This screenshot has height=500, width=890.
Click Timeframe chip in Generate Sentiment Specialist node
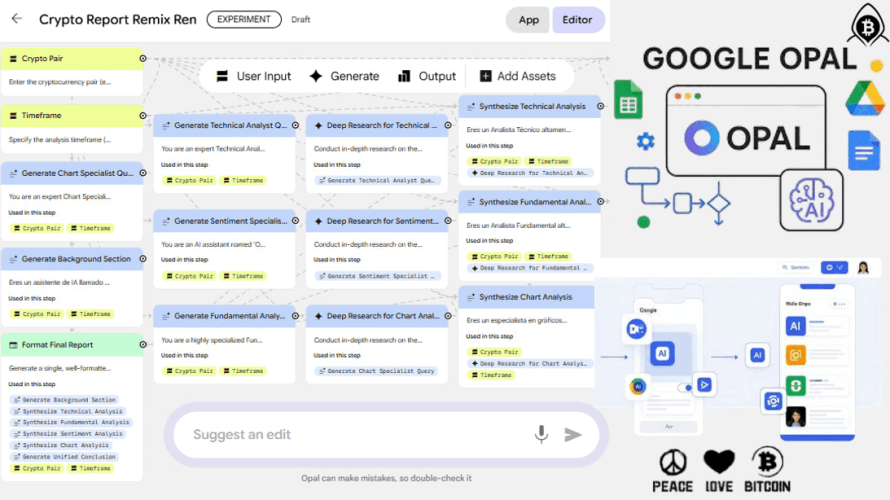pos(243,276)
